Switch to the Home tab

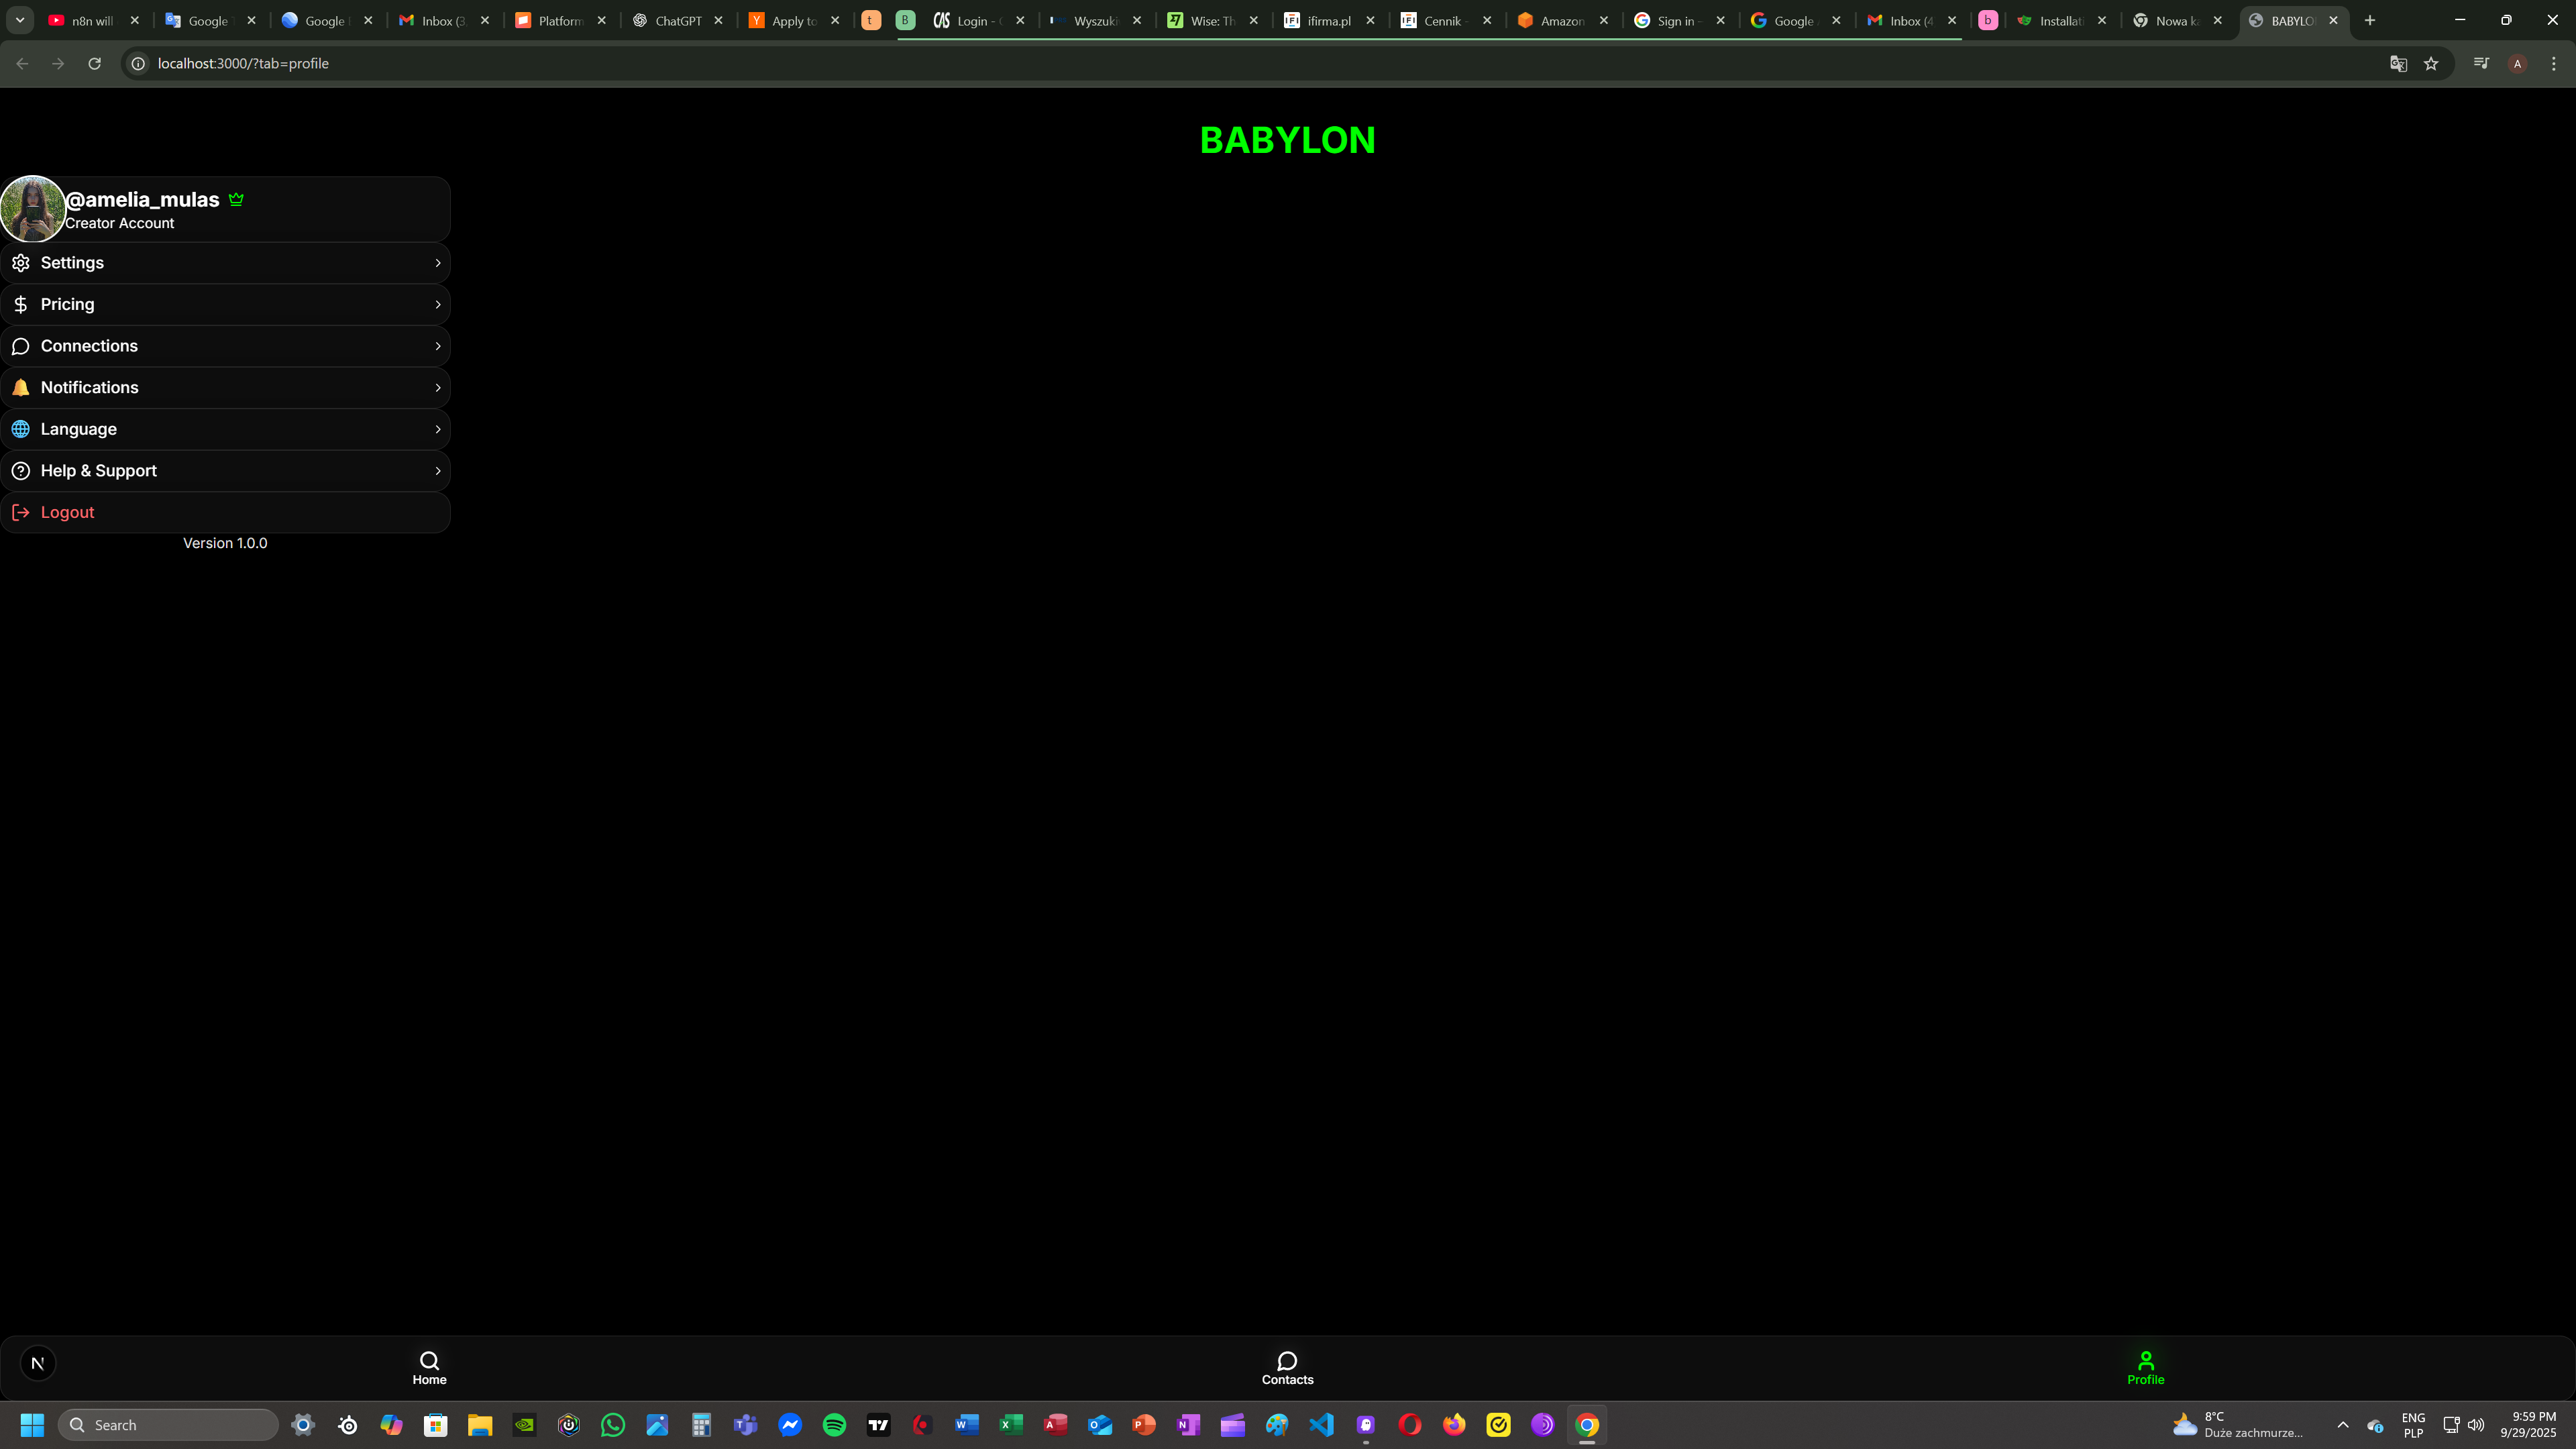(x=429, y=1367)
